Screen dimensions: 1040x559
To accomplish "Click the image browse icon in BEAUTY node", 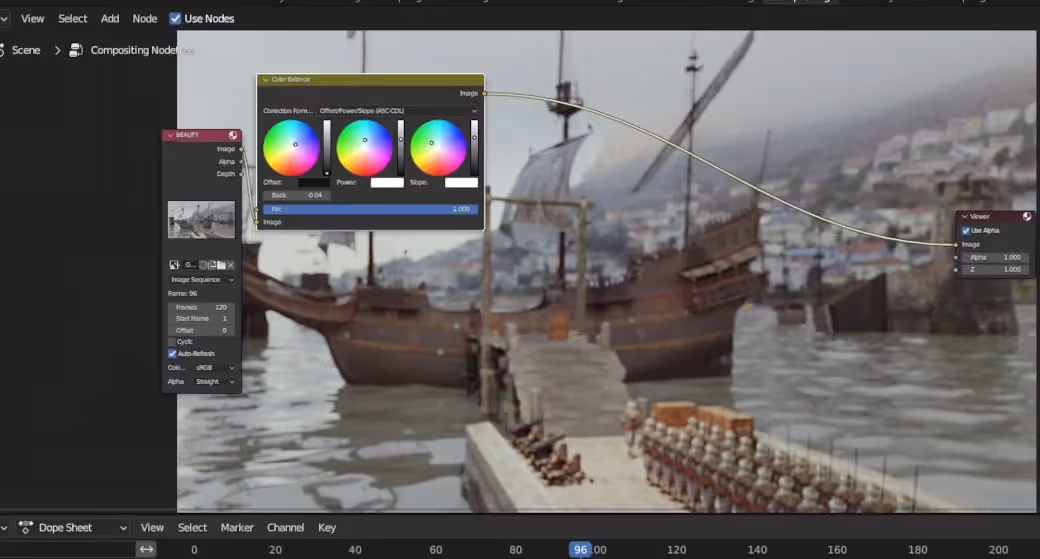I will [x=174, y=265].
